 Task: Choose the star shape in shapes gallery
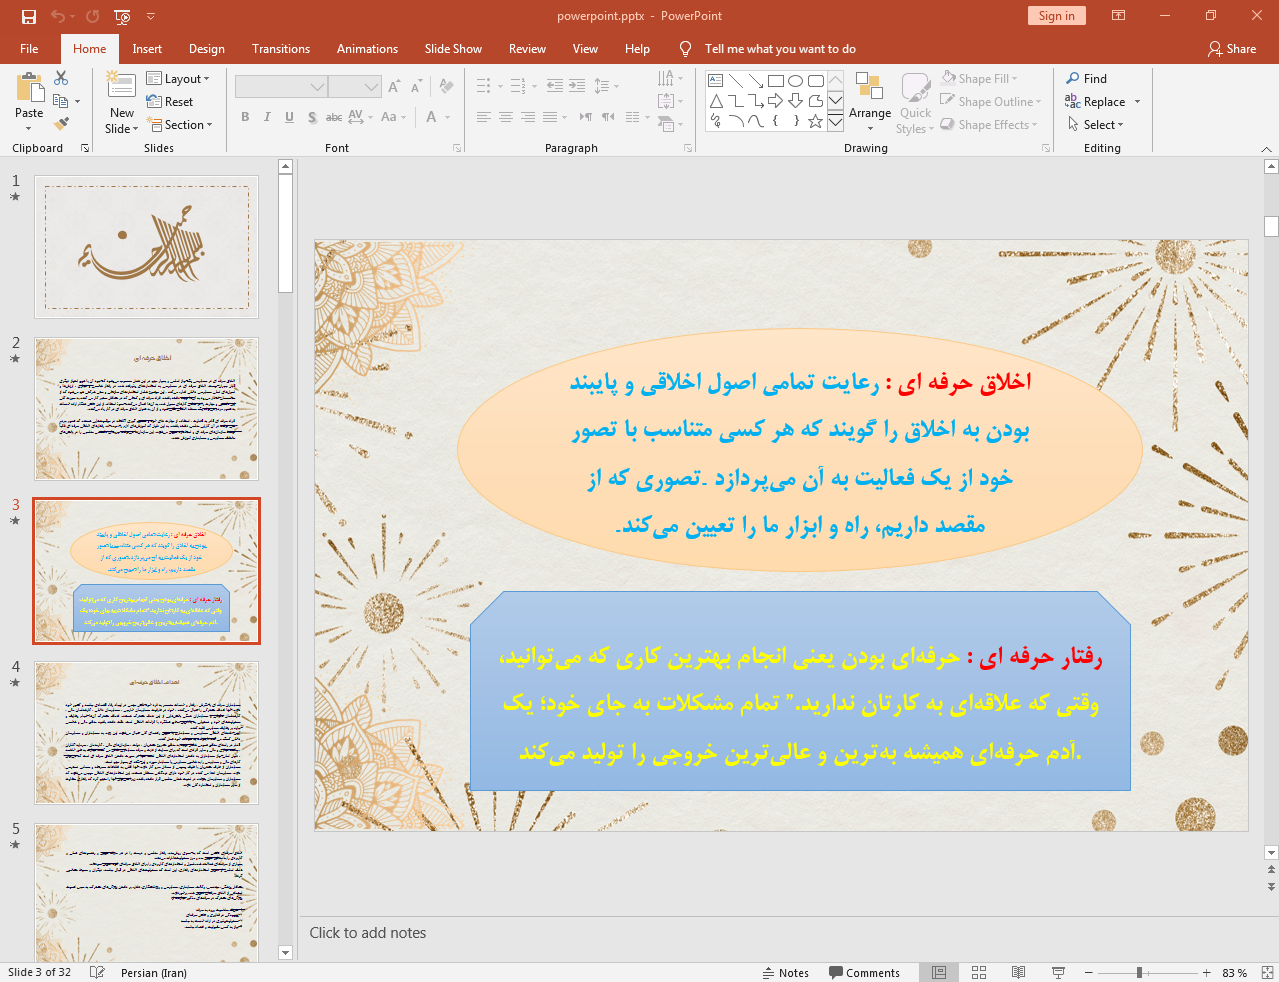pyautogui.click(x=815, y=121)
